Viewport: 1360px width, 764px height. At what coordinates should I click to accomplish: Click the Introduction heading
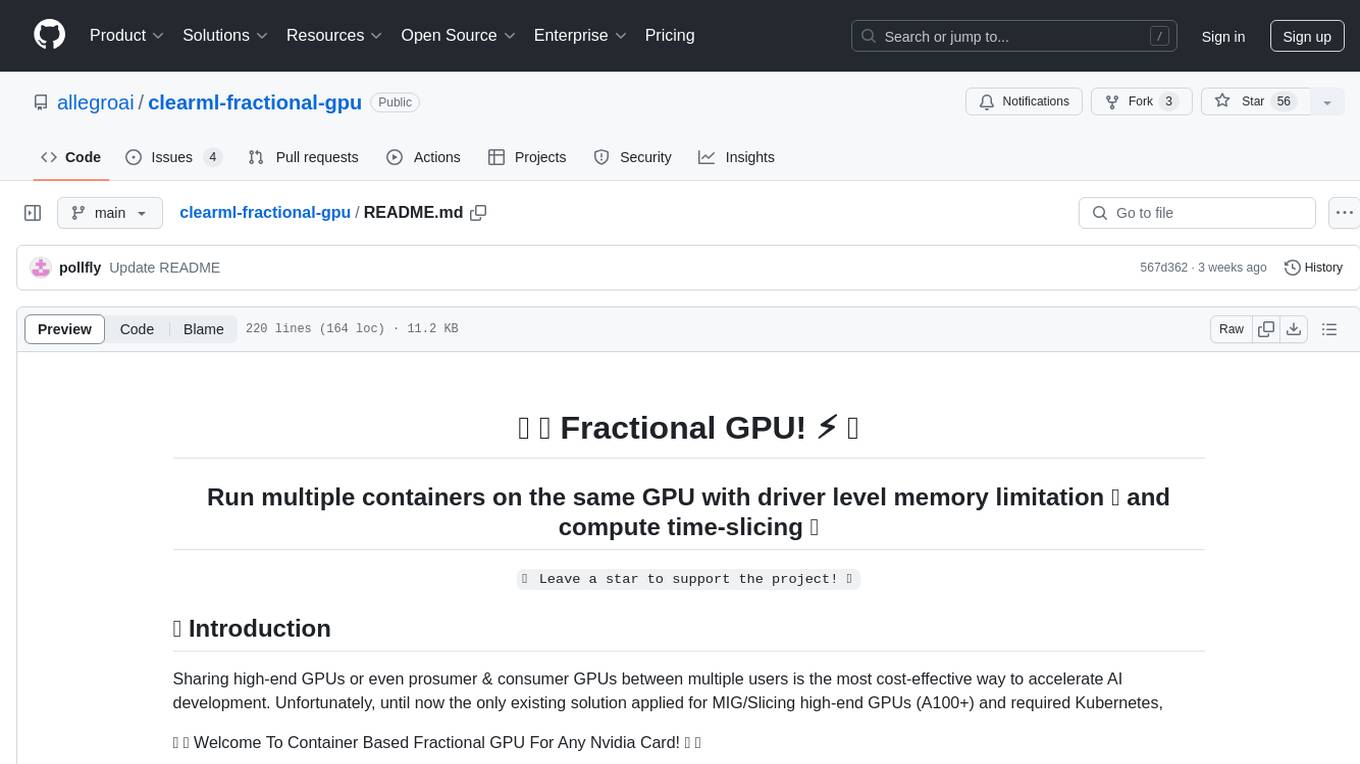(x=252, y=628)
